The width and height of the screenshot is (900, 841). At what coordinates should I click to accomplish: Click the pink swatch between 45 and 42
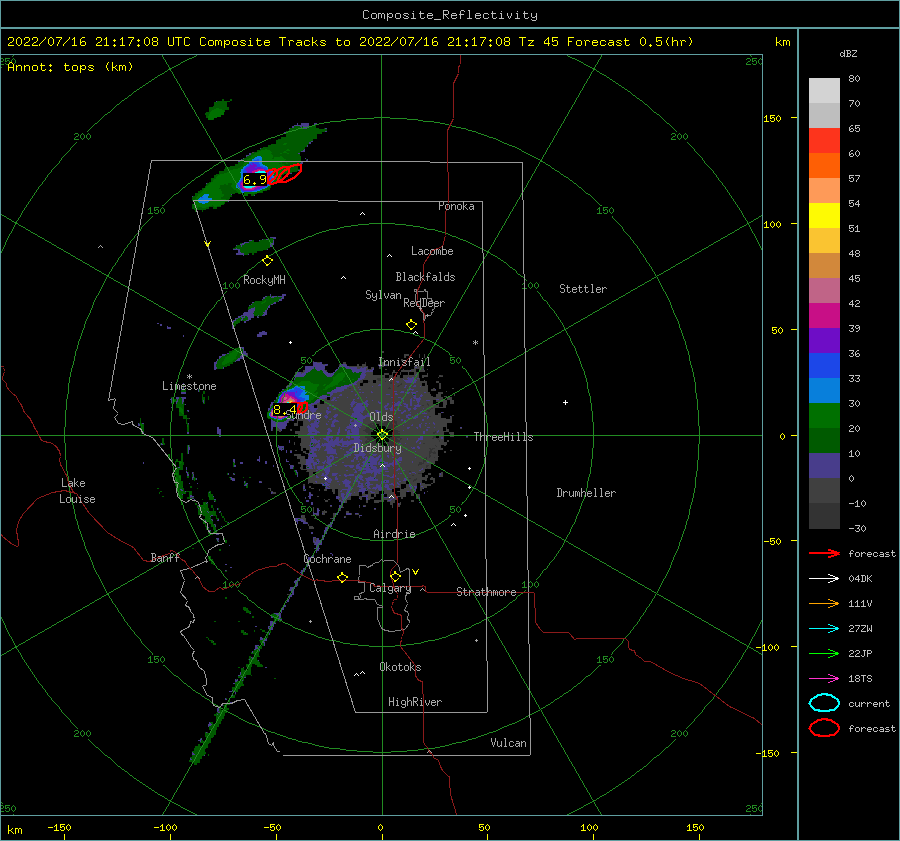[824, 291]
